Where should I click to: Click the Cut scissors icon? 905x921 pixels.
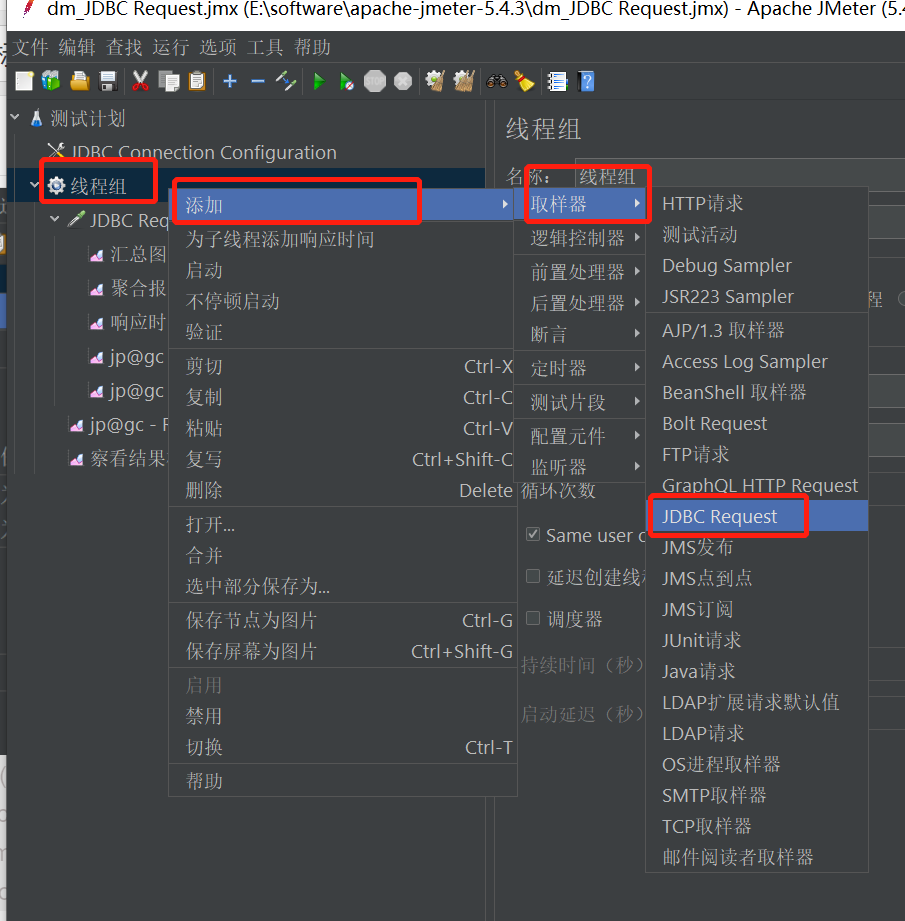point(140,81)
